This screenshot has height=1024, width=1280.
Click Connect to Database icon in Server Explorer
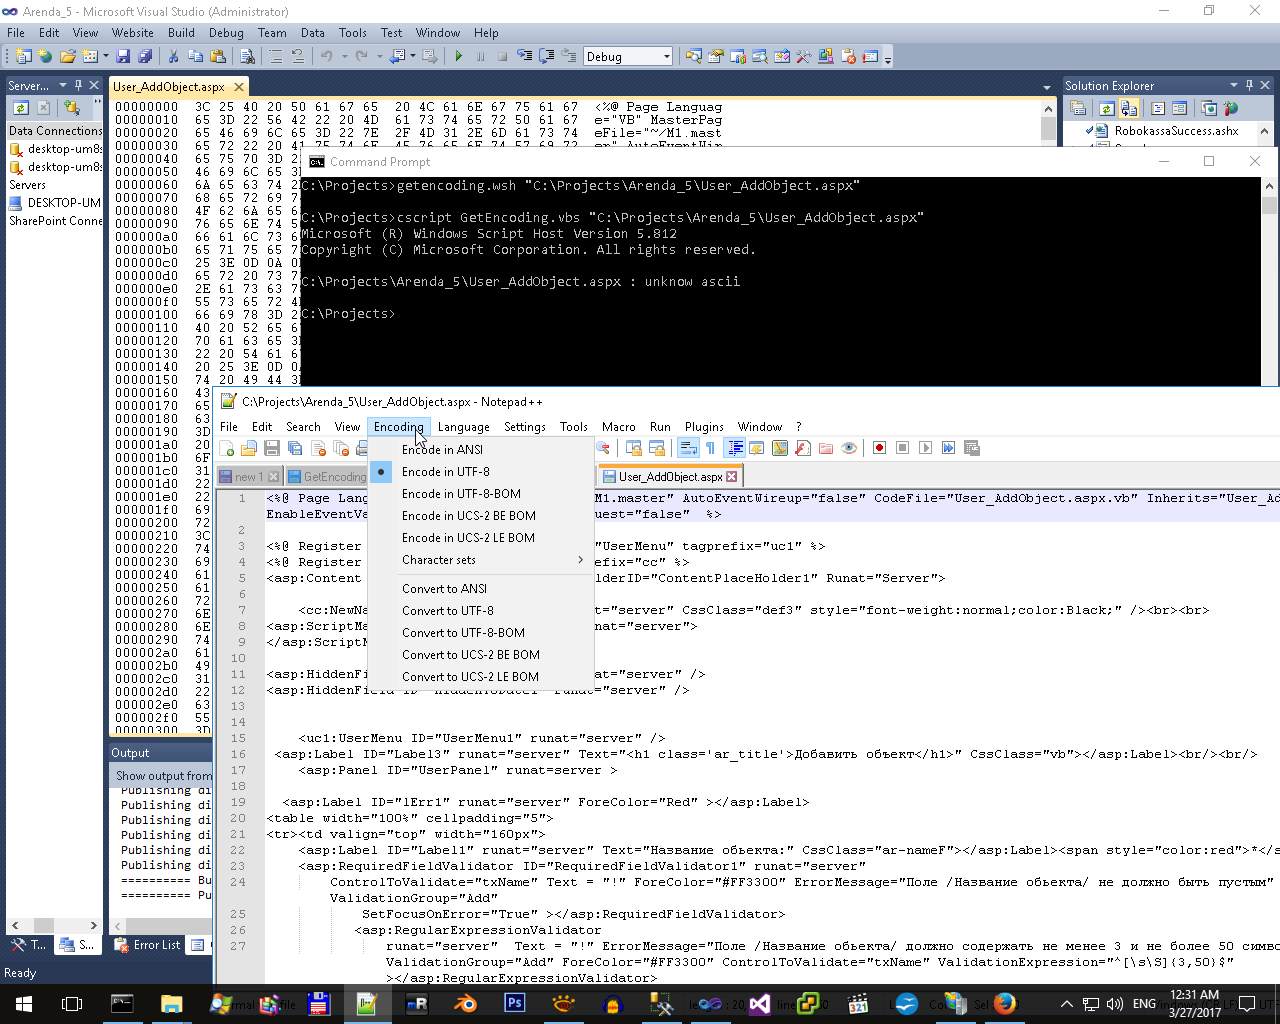[71, 107]
